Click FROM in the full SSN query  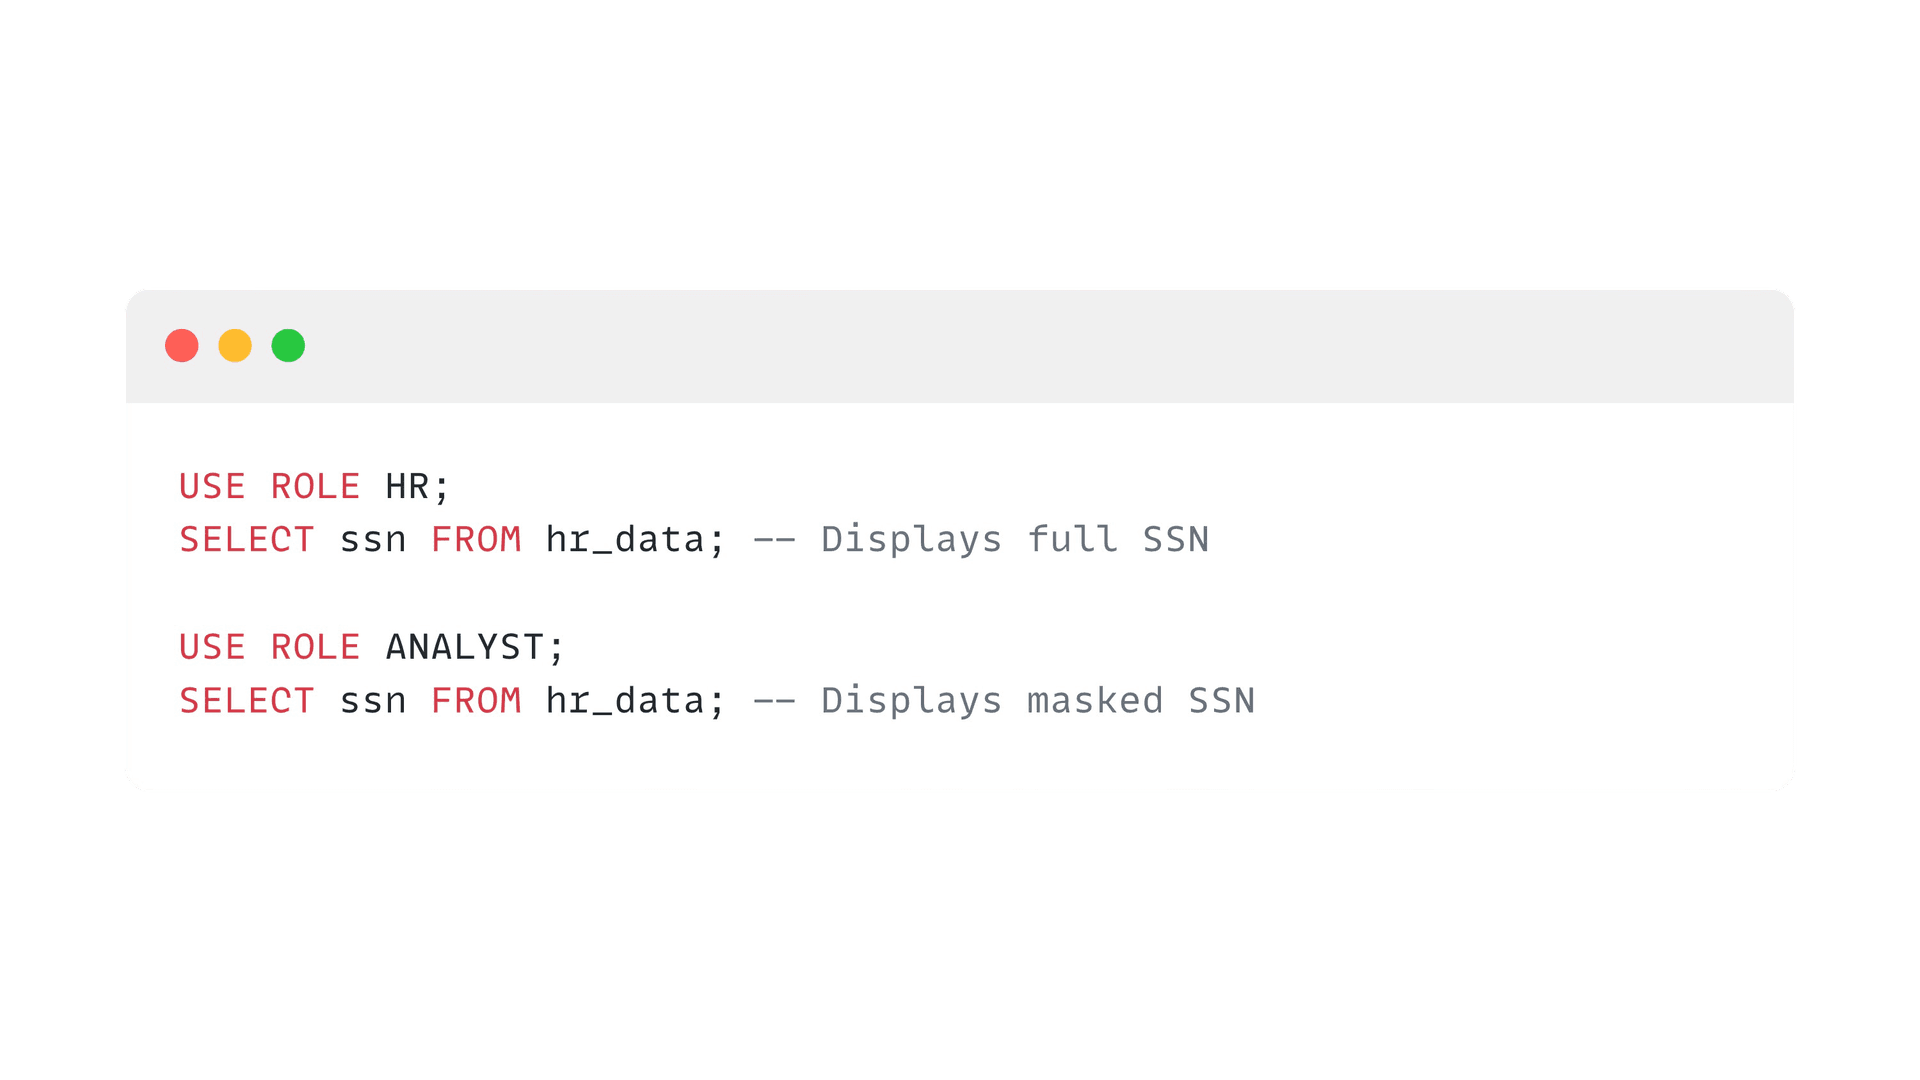(x=476, y=540)
